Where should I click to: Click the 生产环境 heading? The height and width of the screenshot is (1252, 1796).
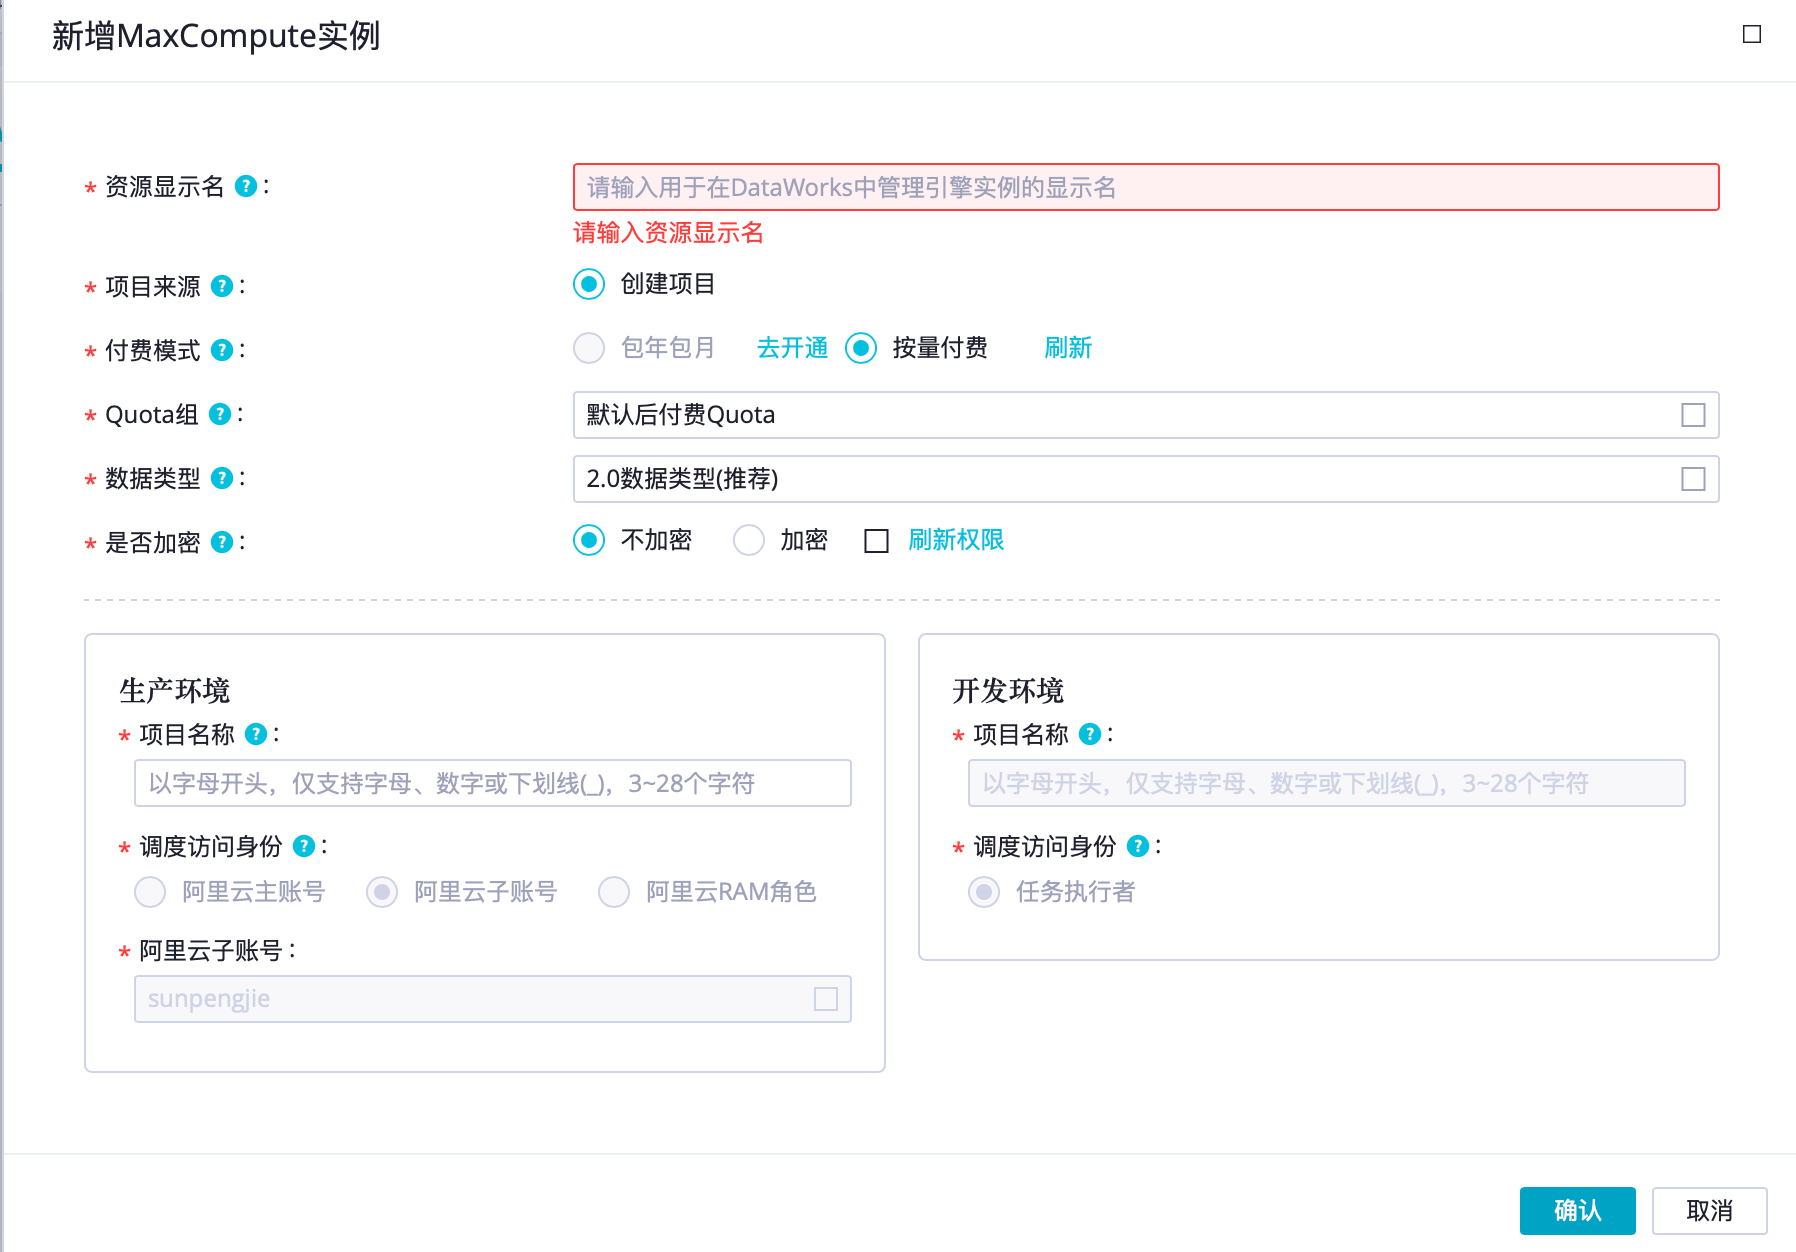pyautogui.click(x=175, y=690)
